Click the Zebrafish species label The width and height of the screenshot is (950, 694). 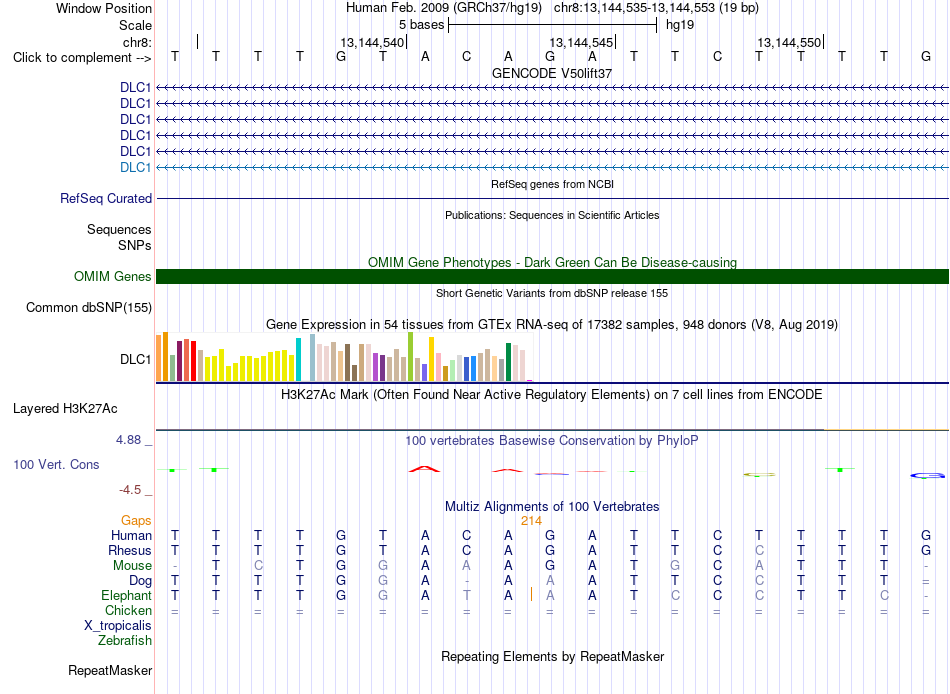(125, 640)
